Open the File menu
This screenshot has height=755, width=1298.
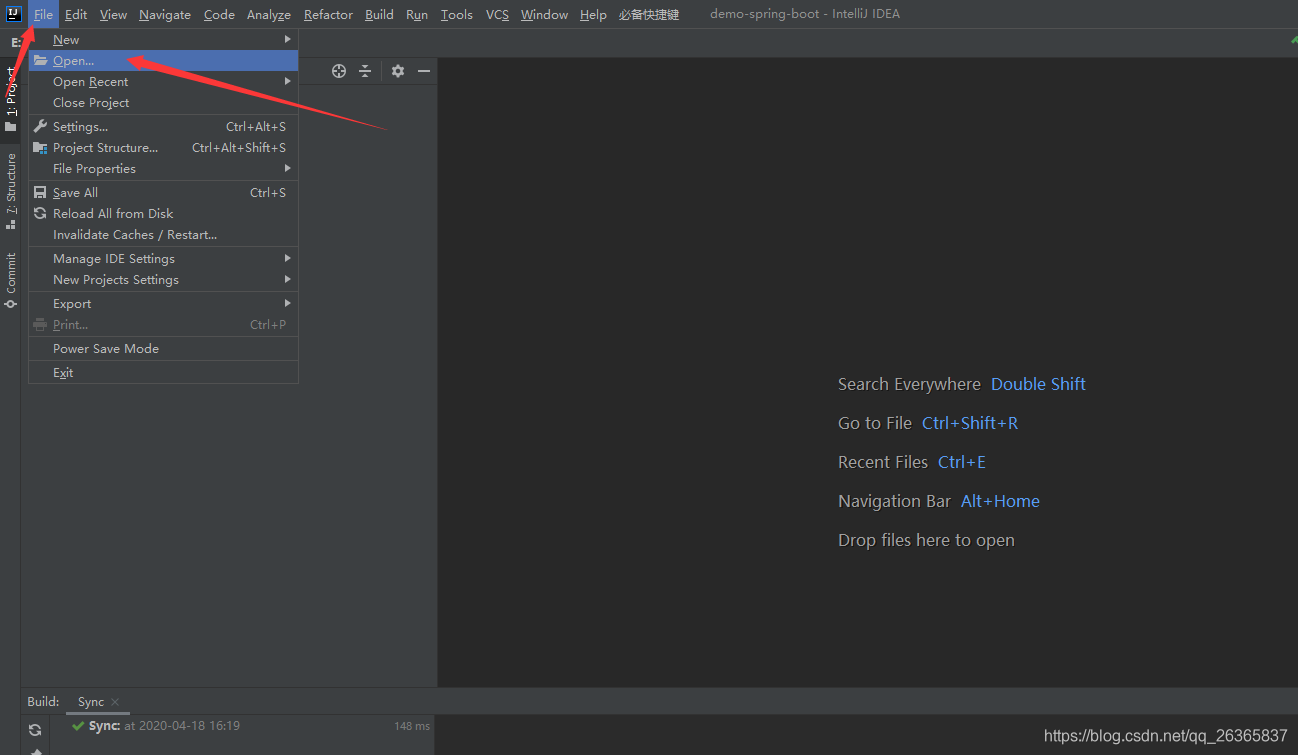pos(43,15)
